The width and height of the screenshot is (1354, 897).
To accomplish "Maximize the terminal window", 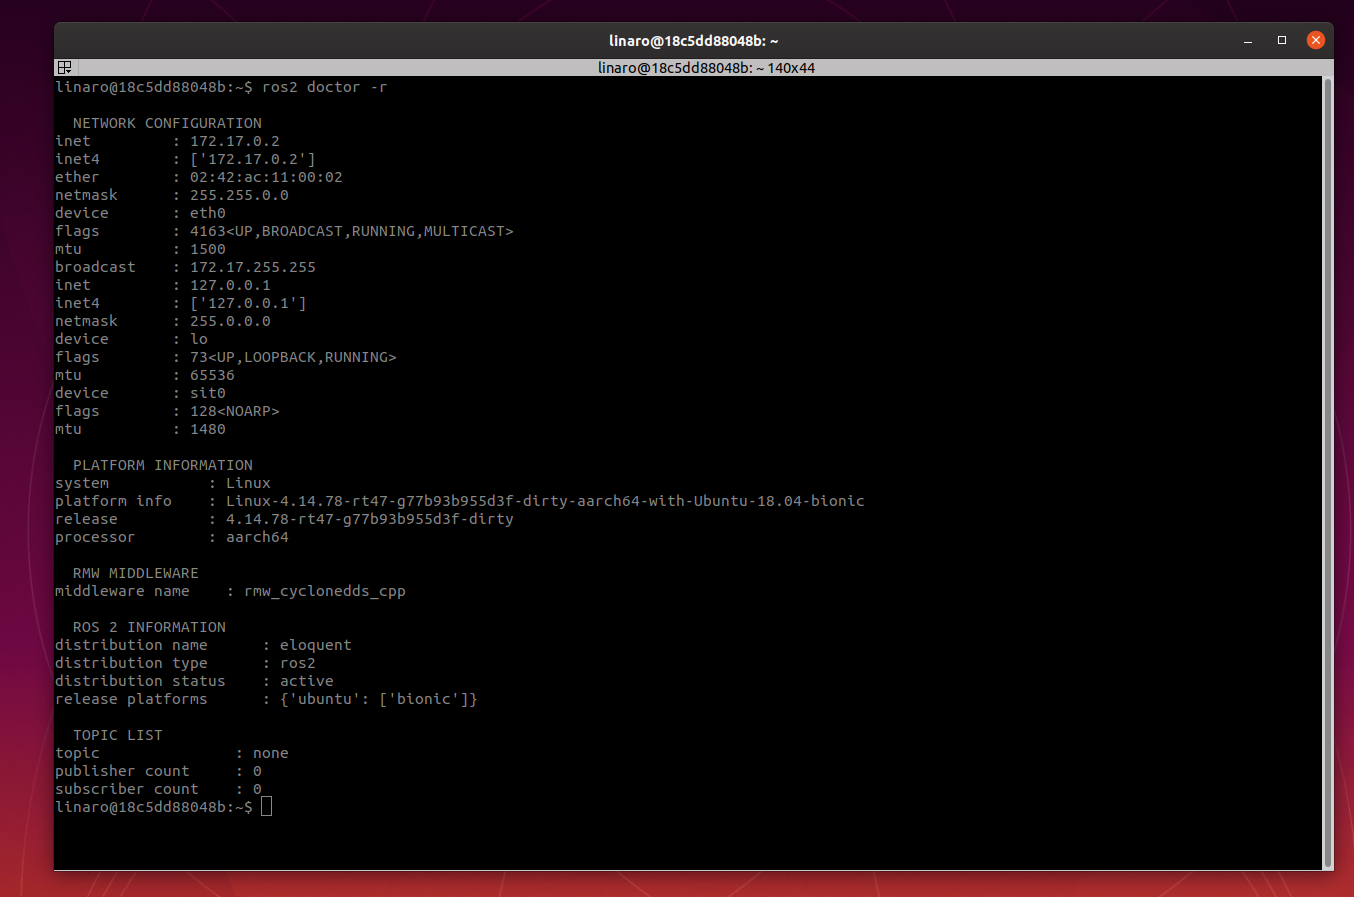I will (1281, 40).
